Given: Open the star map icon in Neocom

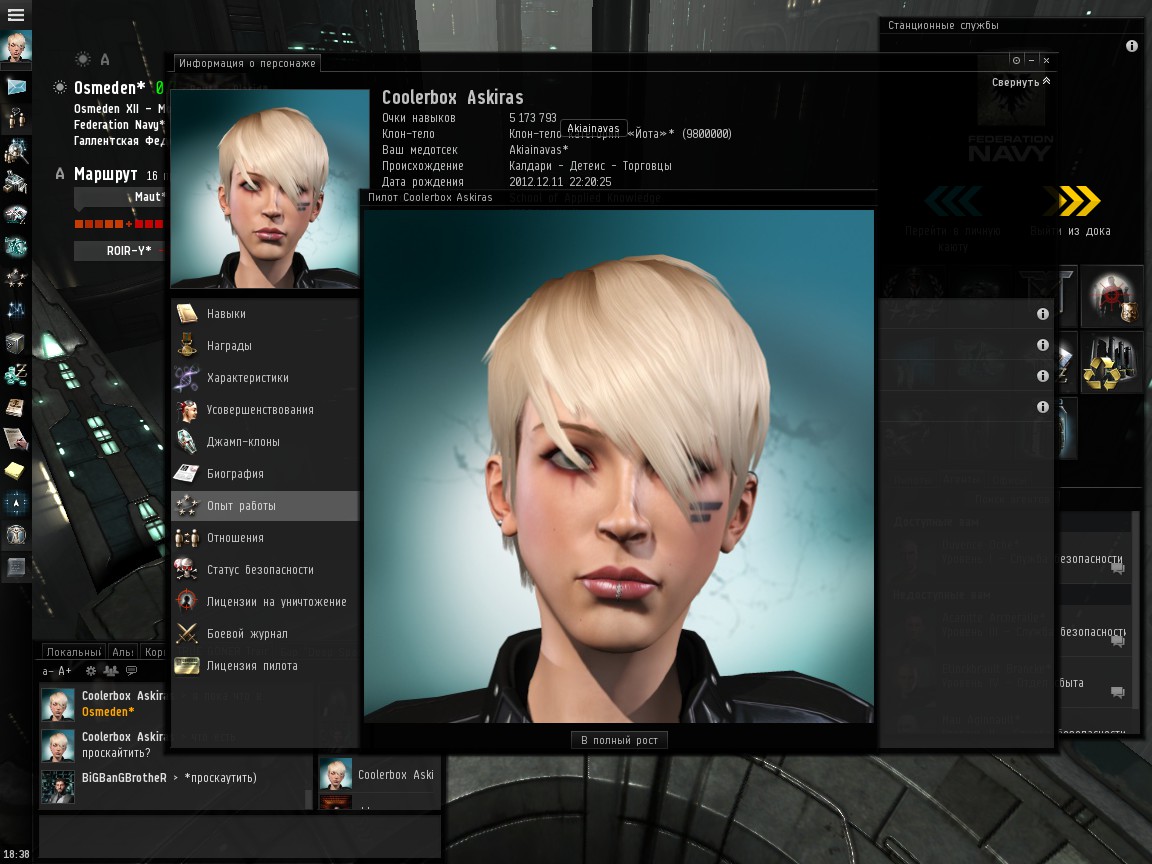Looking at the screenshot, I should point(15,310).
